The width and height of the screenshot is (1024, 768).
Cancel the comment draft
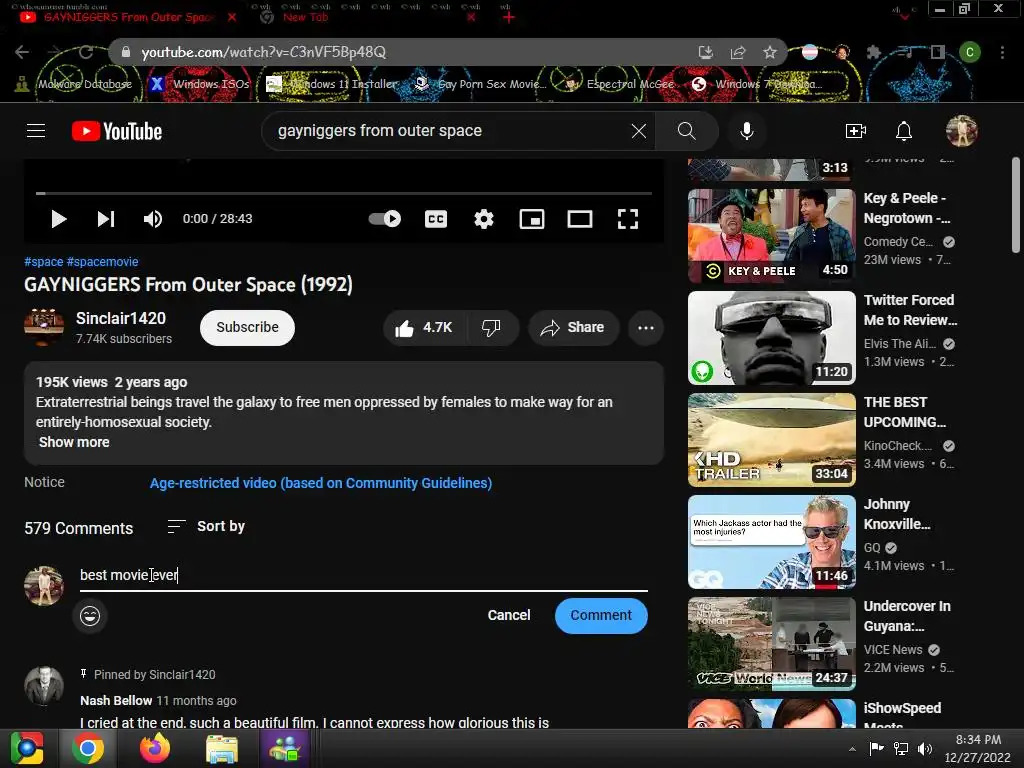[x=509, y=616]
